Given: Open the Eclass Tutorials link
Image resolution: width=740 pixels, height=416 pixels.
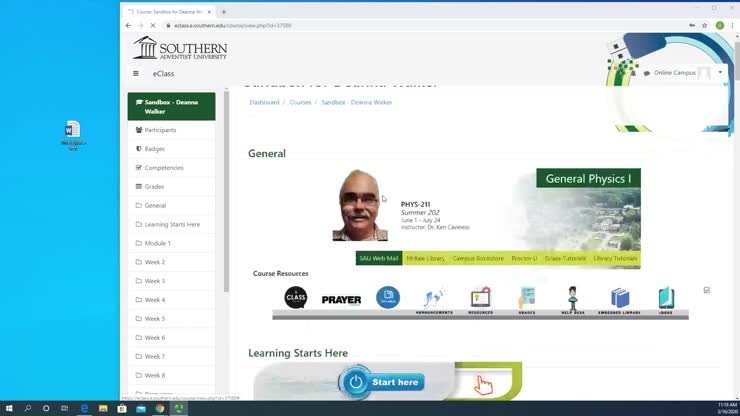Looking at the screenshot, I should click(565, 258).
